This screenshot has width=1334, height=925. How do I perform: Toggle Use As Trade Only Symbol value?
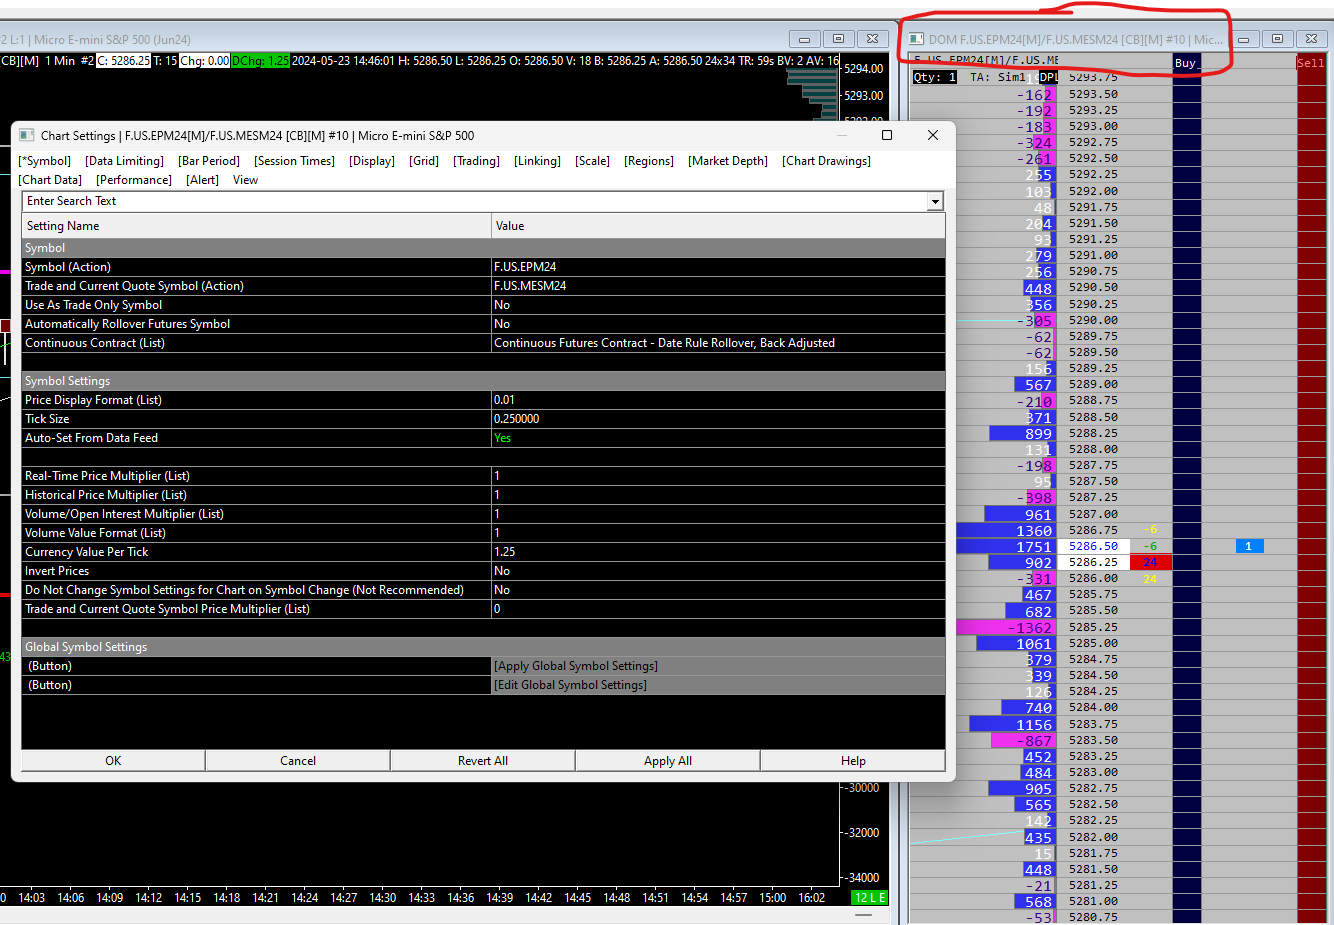pyautogui.click(x=718, y=305)
